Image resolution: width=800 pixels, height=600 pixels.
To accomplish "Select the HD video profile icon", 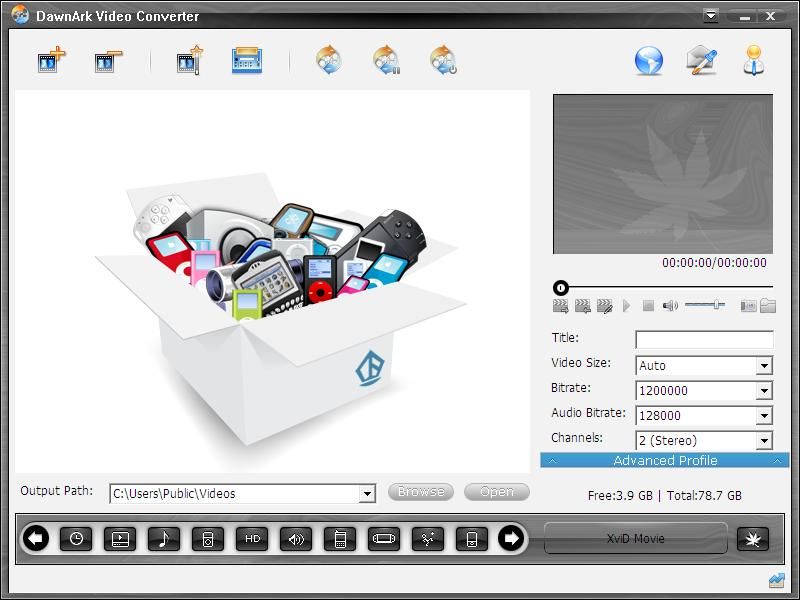I will click(252, 539).
